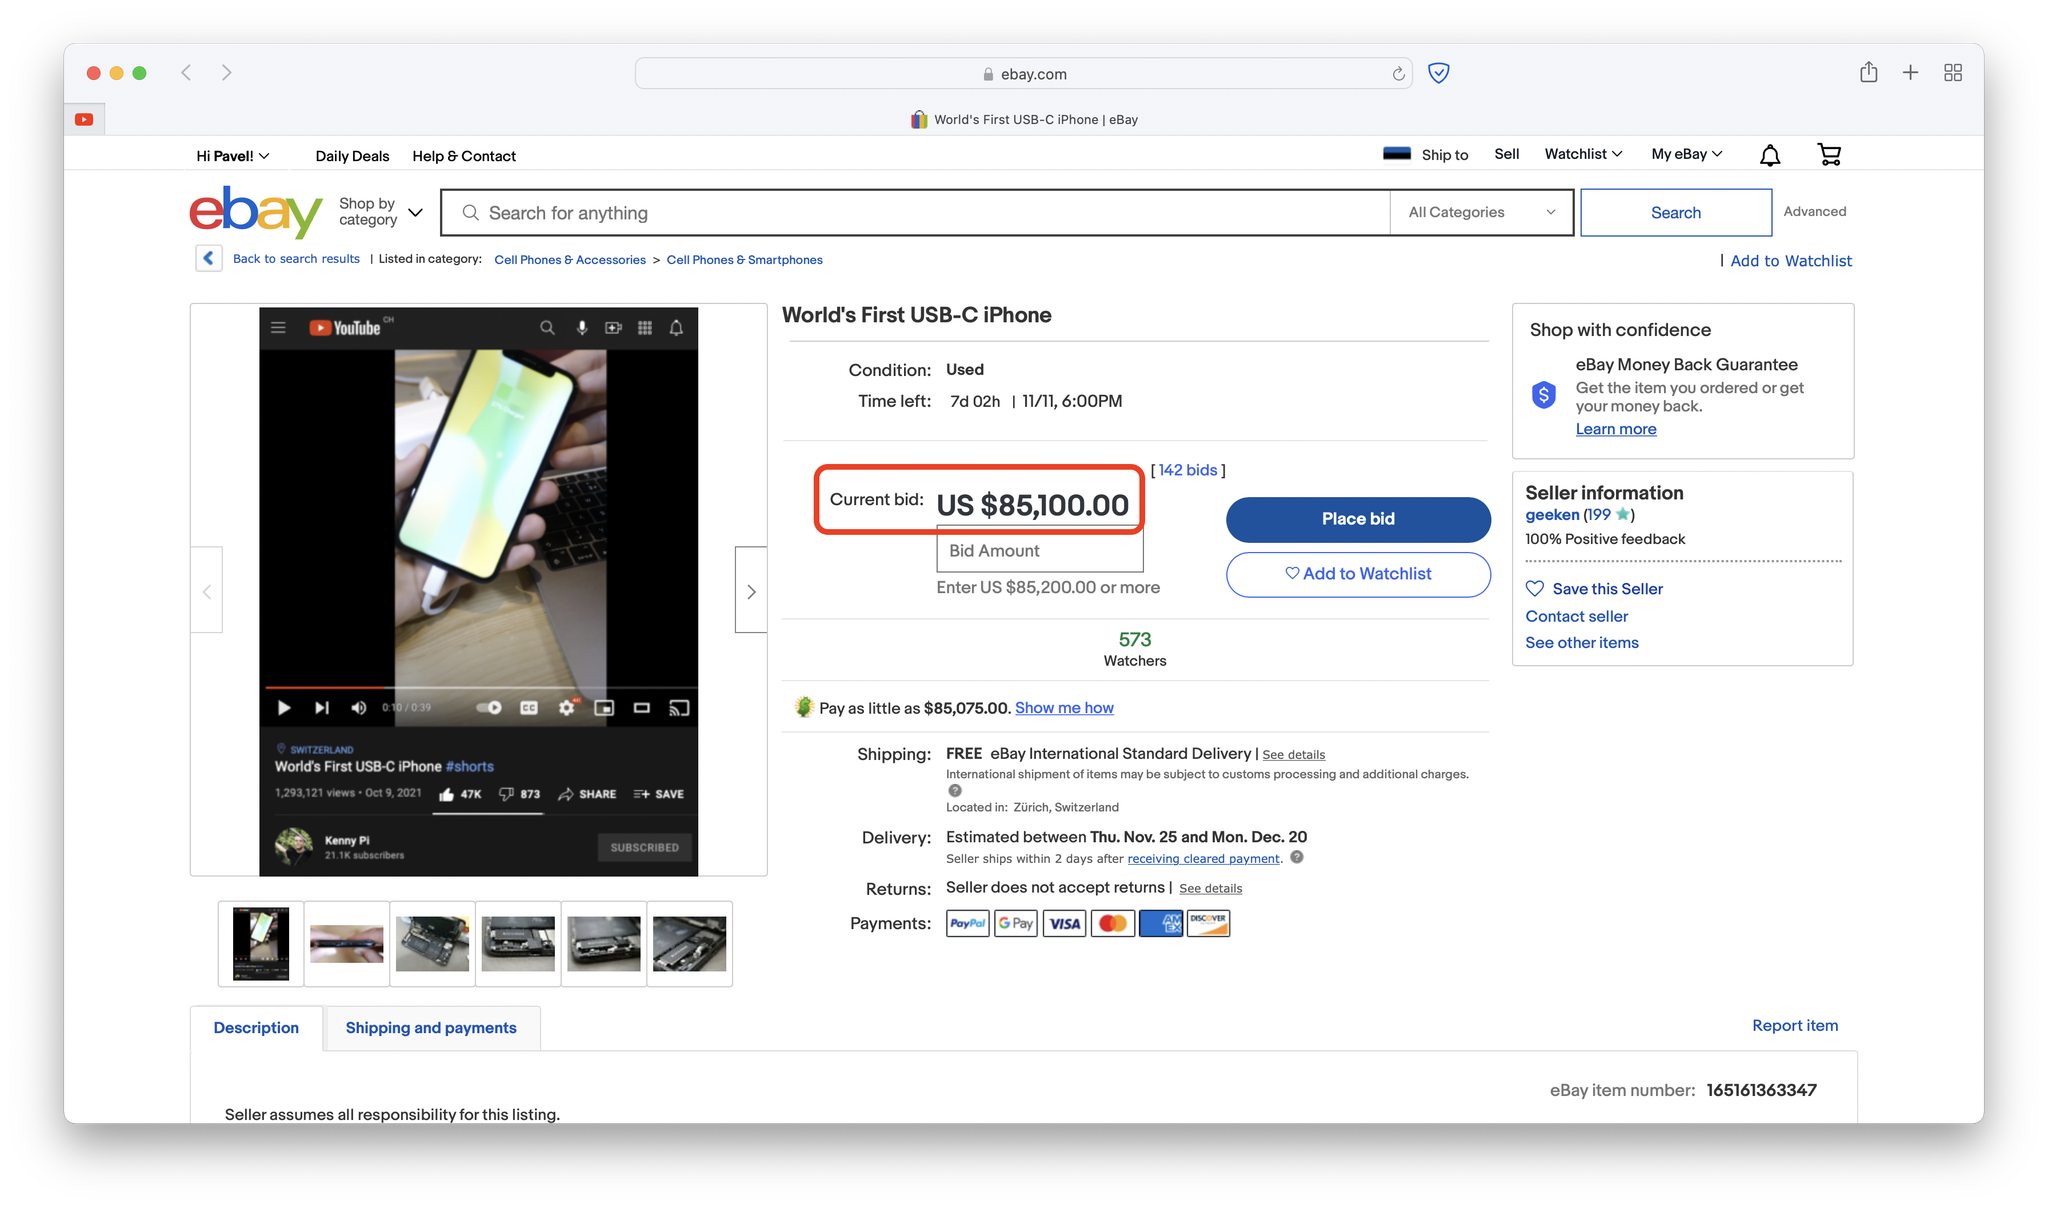Image resolution: width=2048 pixels, height=1208 pixels.
Task: Open the privacy shield report icon
Action: (1439, 73)
